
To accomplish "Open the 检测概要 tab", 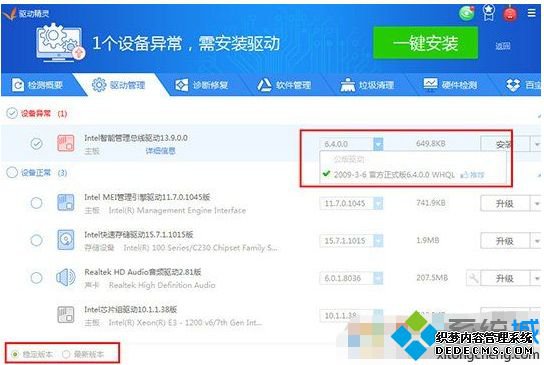I will pos(37,85).
